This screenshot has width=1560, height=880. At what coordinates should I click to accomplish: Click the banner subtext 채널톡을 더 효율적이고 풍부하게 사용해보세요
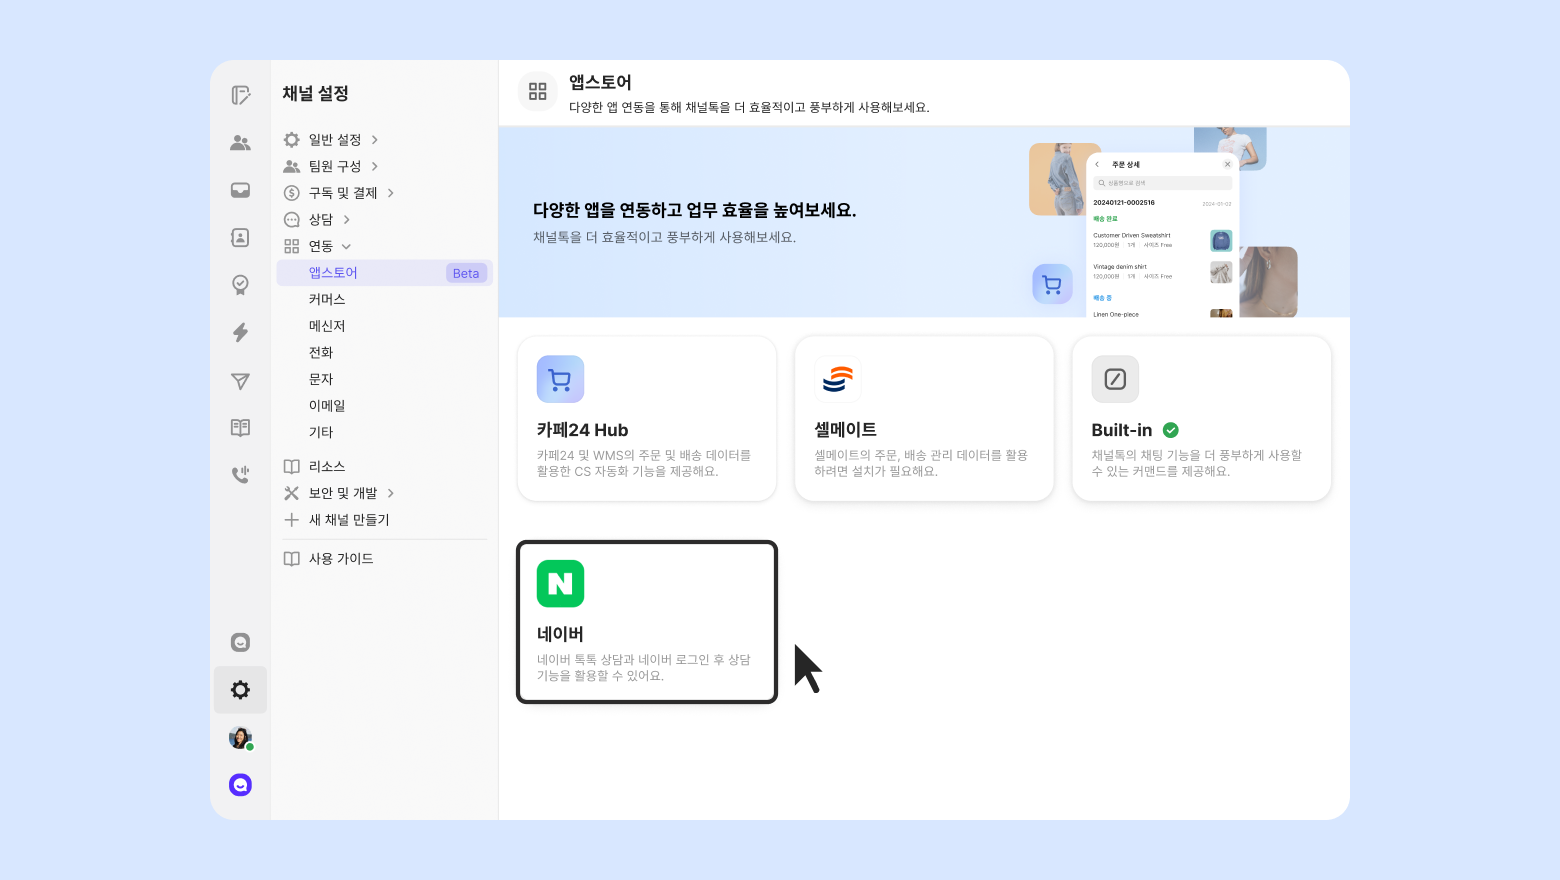[x=664, y=238]
